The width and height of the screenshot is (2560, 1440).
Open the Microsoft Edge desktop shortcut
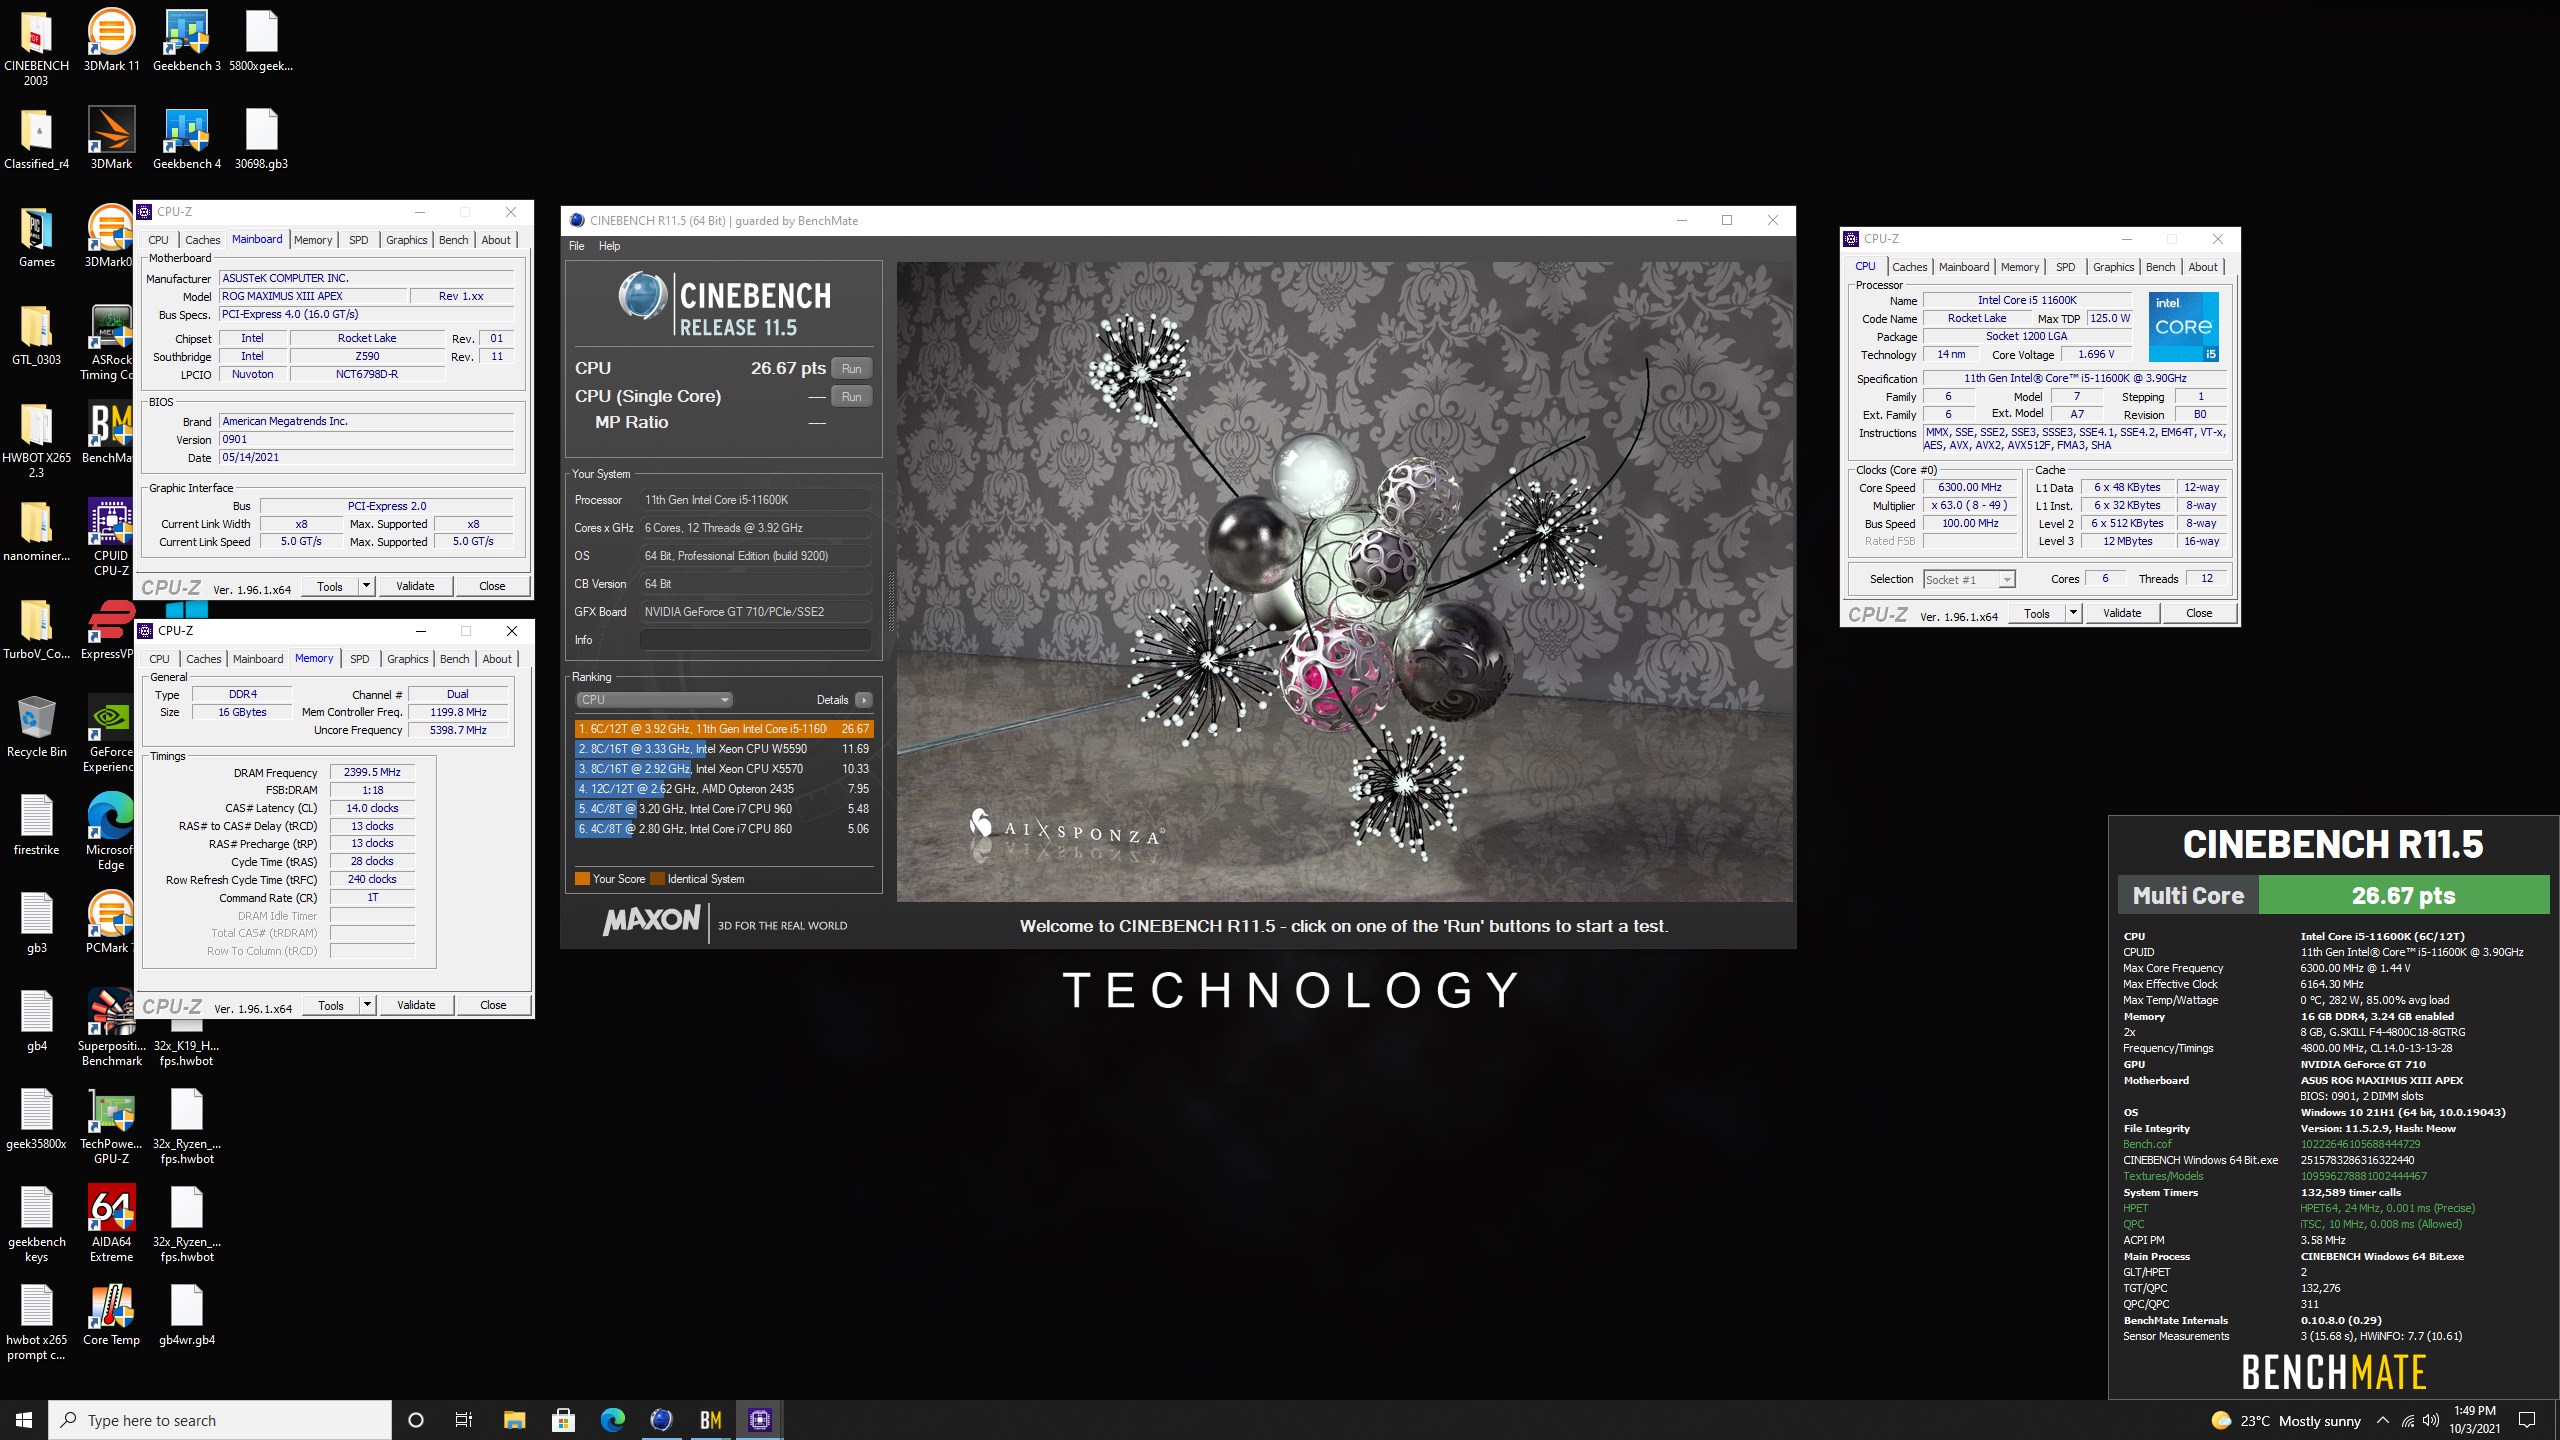point(111,832)
